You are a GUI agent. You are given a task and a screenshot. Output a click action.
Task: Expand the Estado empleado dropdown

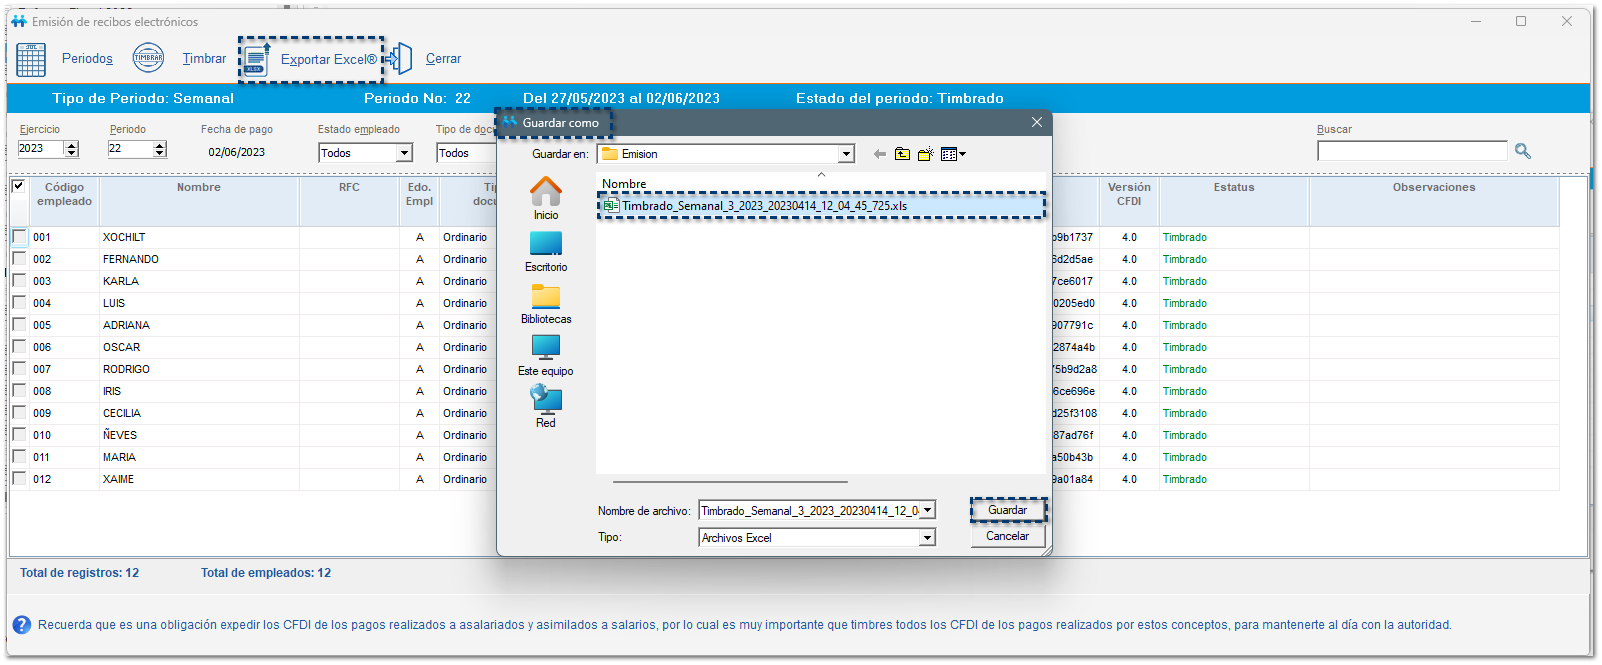pos(404,153)
